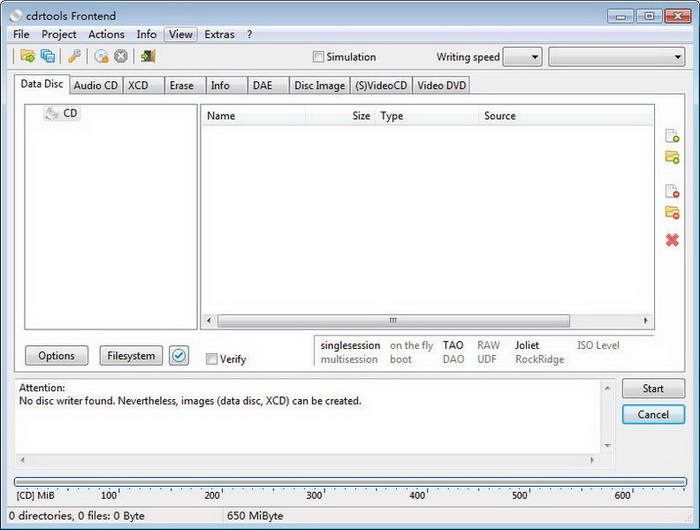The image size is (700, 530).
Task: Toggle the blue checkmark button beside Filesystem
Action: [179, 355]
